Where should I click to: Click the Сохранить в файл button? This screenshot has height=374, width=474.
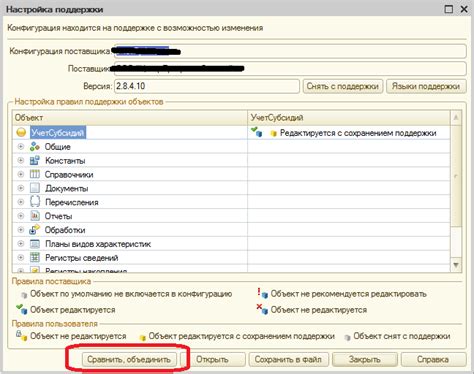pos(288,359)
